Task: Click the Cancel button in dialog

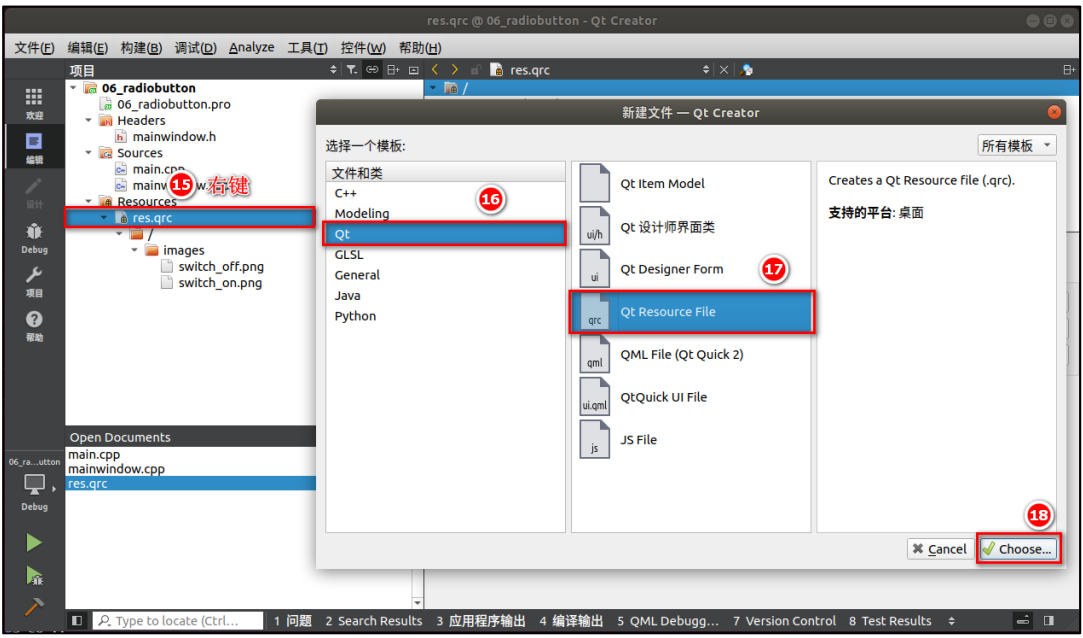Action: (939, 549)
